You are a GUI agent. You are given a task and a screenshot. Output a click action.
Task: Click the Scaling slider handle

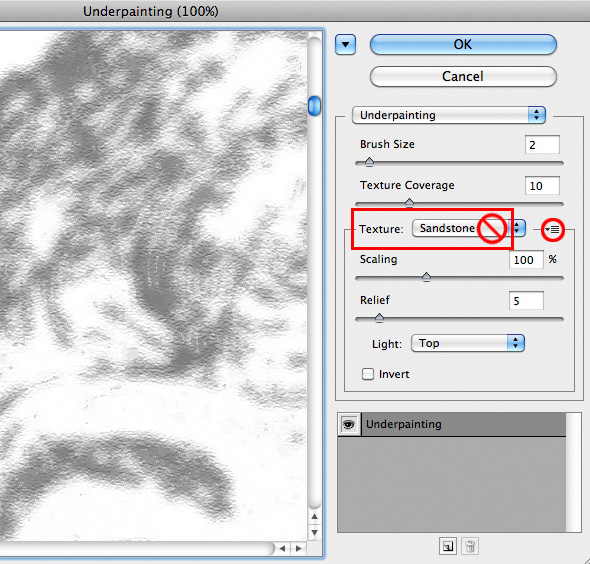pyautogui.click(x=426, y=277)
